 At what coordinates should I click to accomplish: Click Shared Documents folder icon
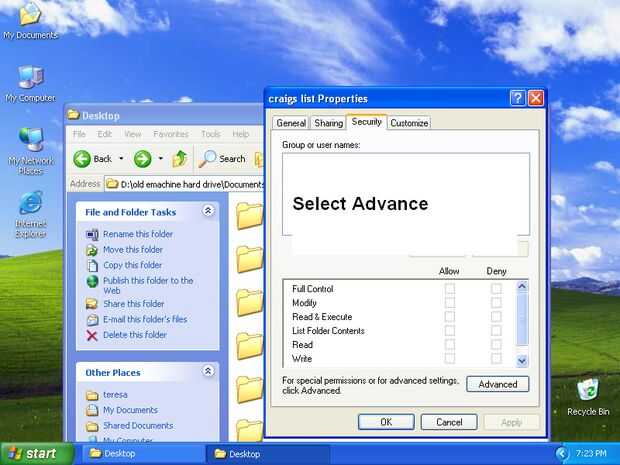point(92,426)
